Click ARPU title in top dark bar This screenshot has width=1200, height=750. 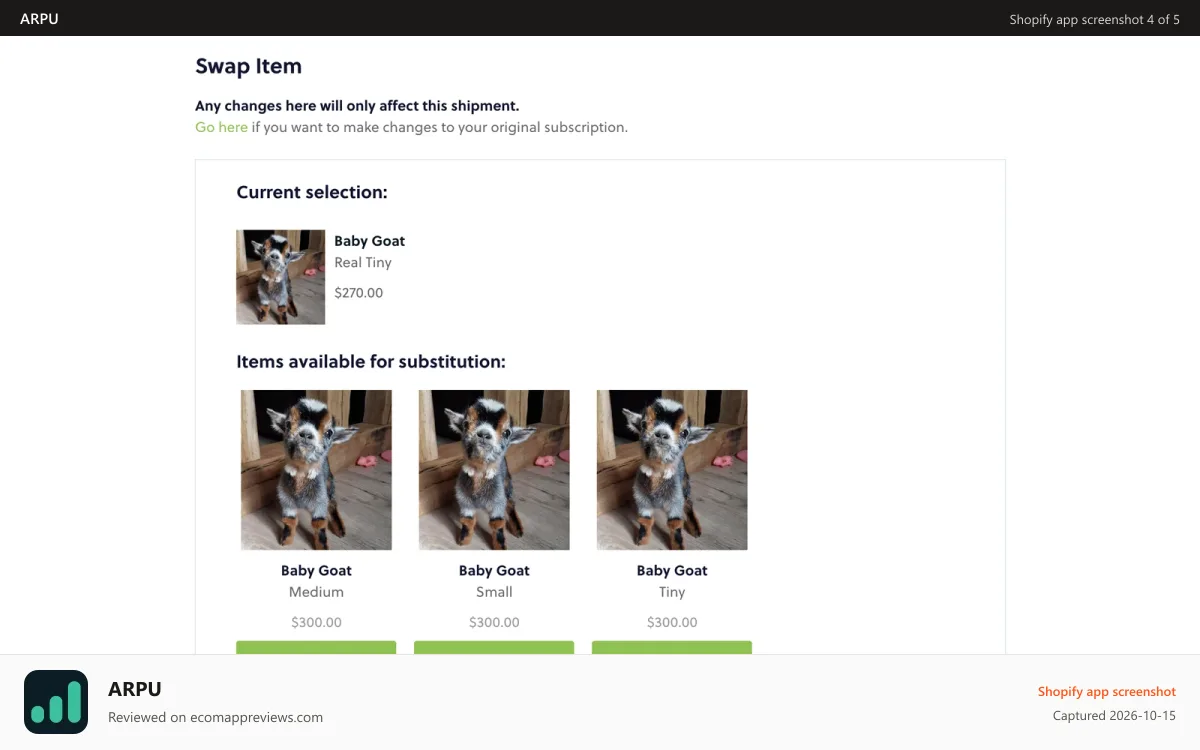(x=39, y=18)
